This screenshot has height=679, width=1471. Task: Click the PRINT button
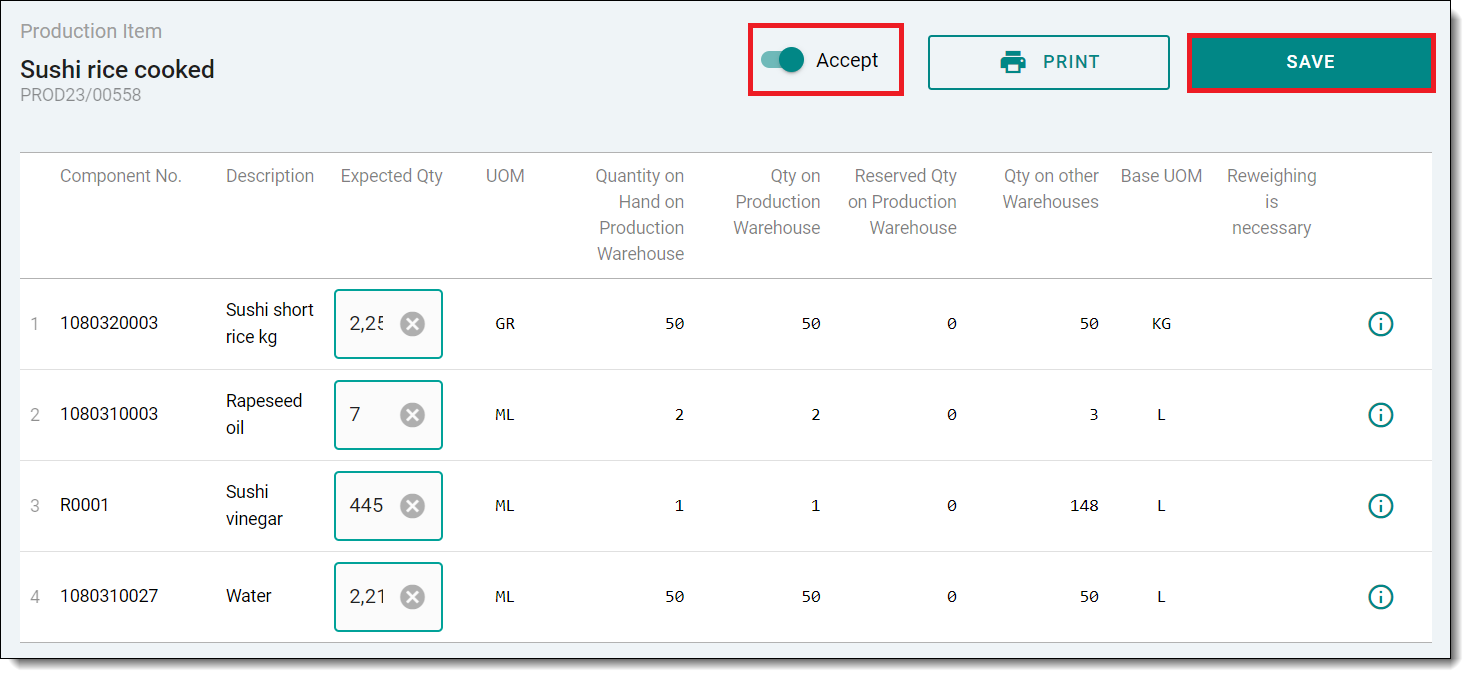pyautogui.click(x=1048, y=62)
